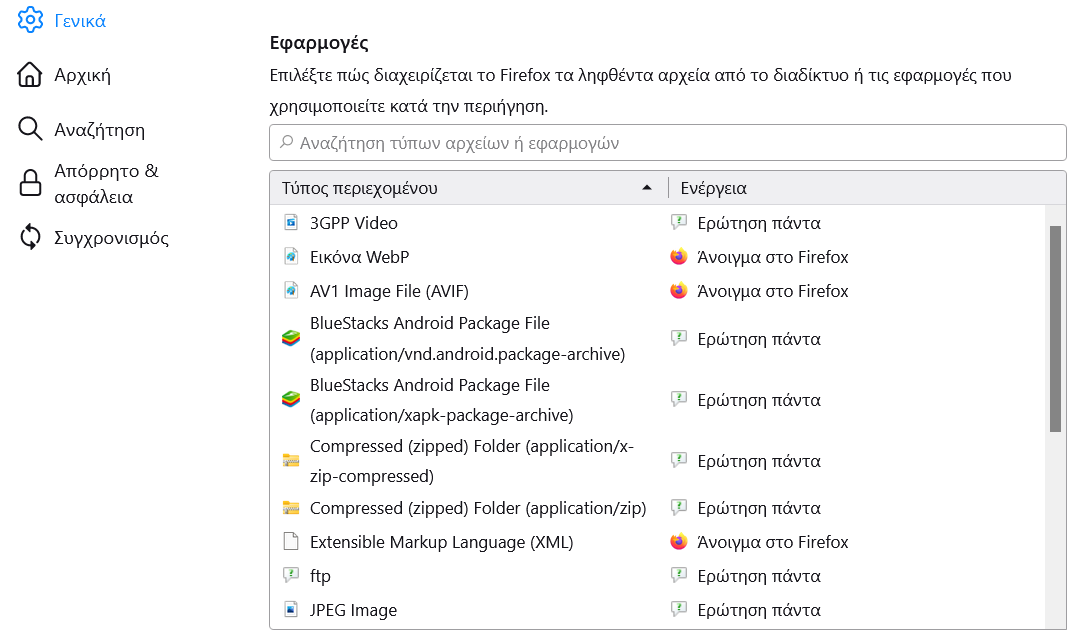Click the AV1 Image File icon
This screenshot has height=643, width=1081.
291,291
